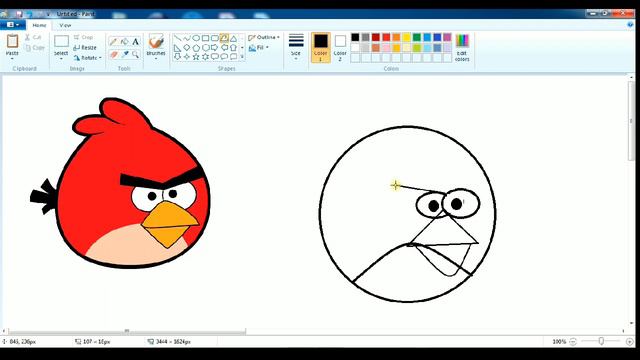Click the Paste clipboard icon
Screen dimensions: 640x360
click(12, 41)
